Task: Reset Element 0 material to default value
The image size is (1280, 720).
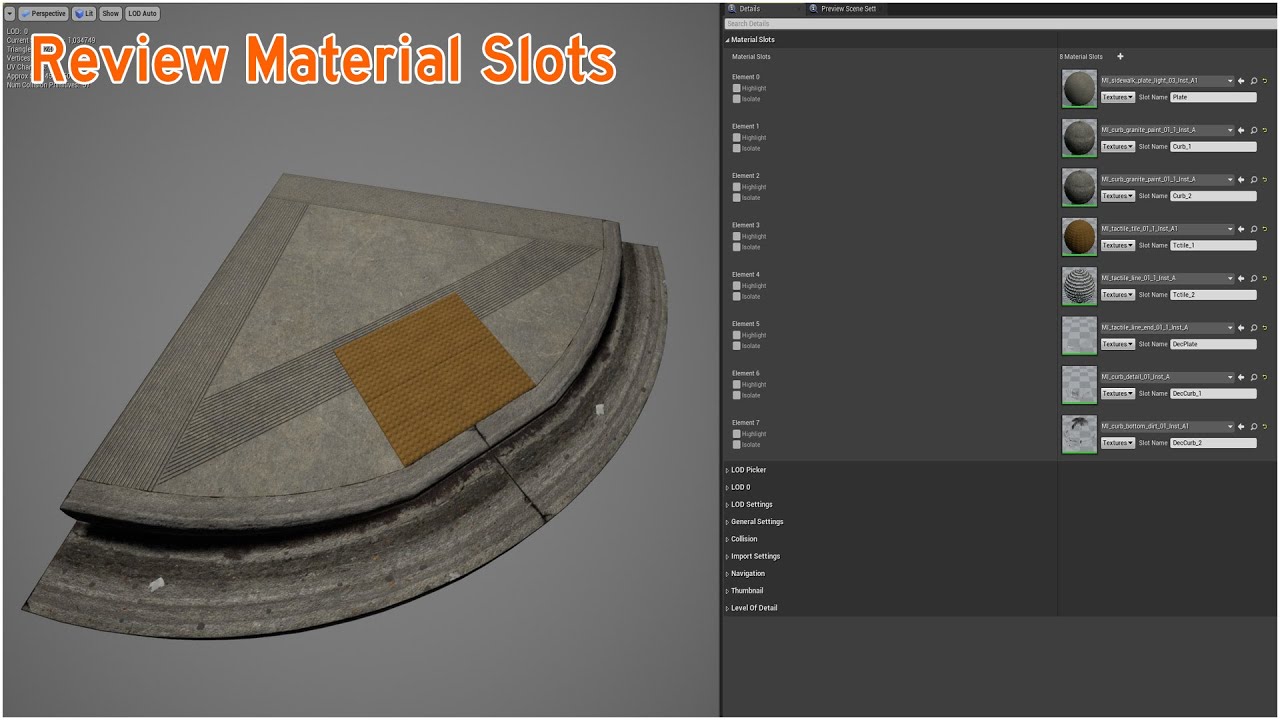Action: (1265, 81)
